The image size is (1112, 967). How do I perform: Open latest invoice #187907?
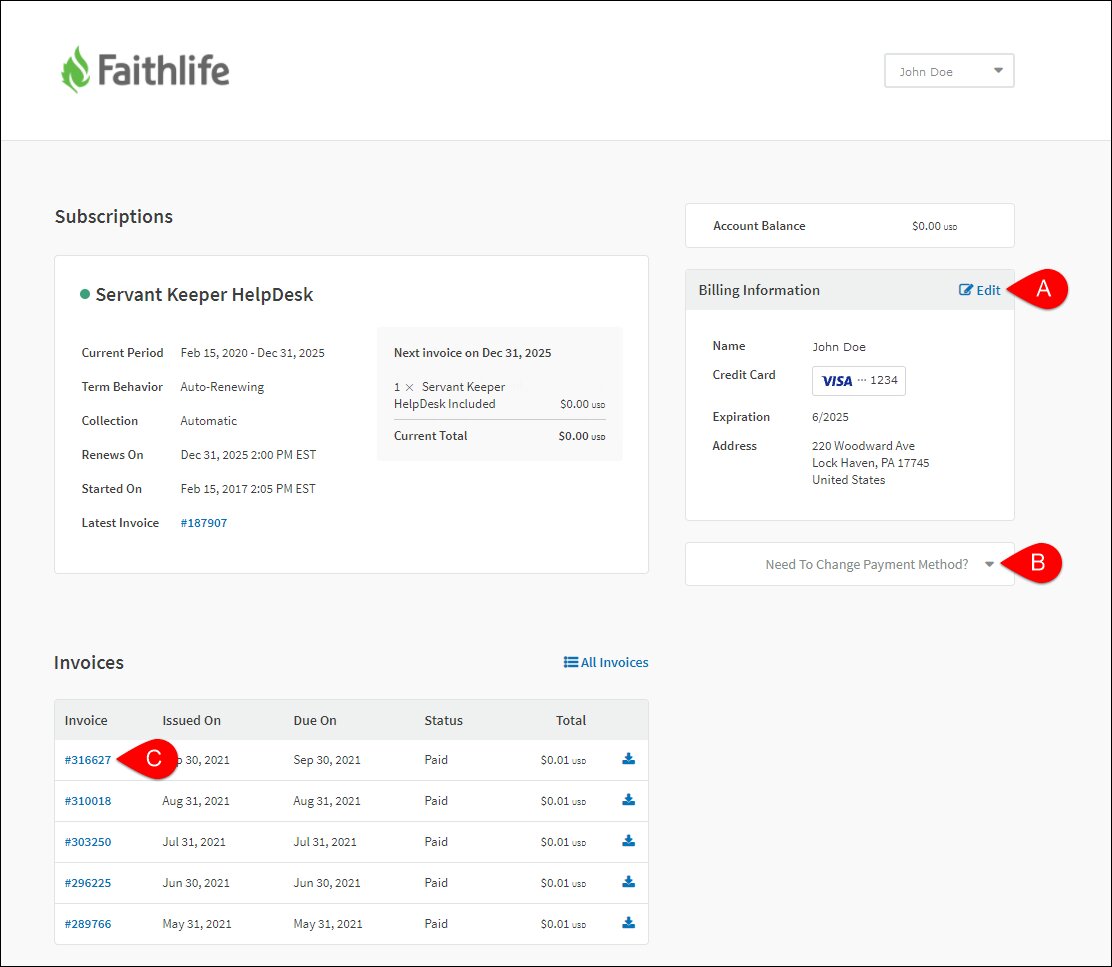[203, 522]
